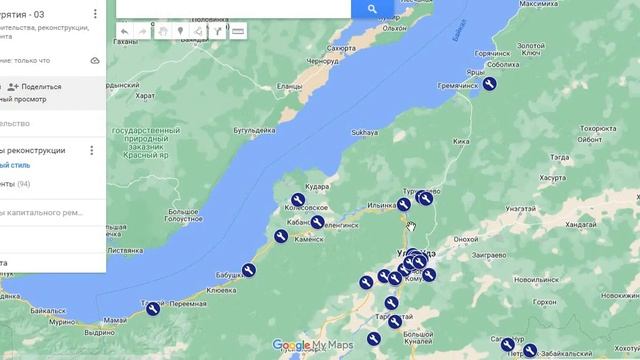Expand the layer item list showing (94)
640x360 pixels.
pos(15,184)
